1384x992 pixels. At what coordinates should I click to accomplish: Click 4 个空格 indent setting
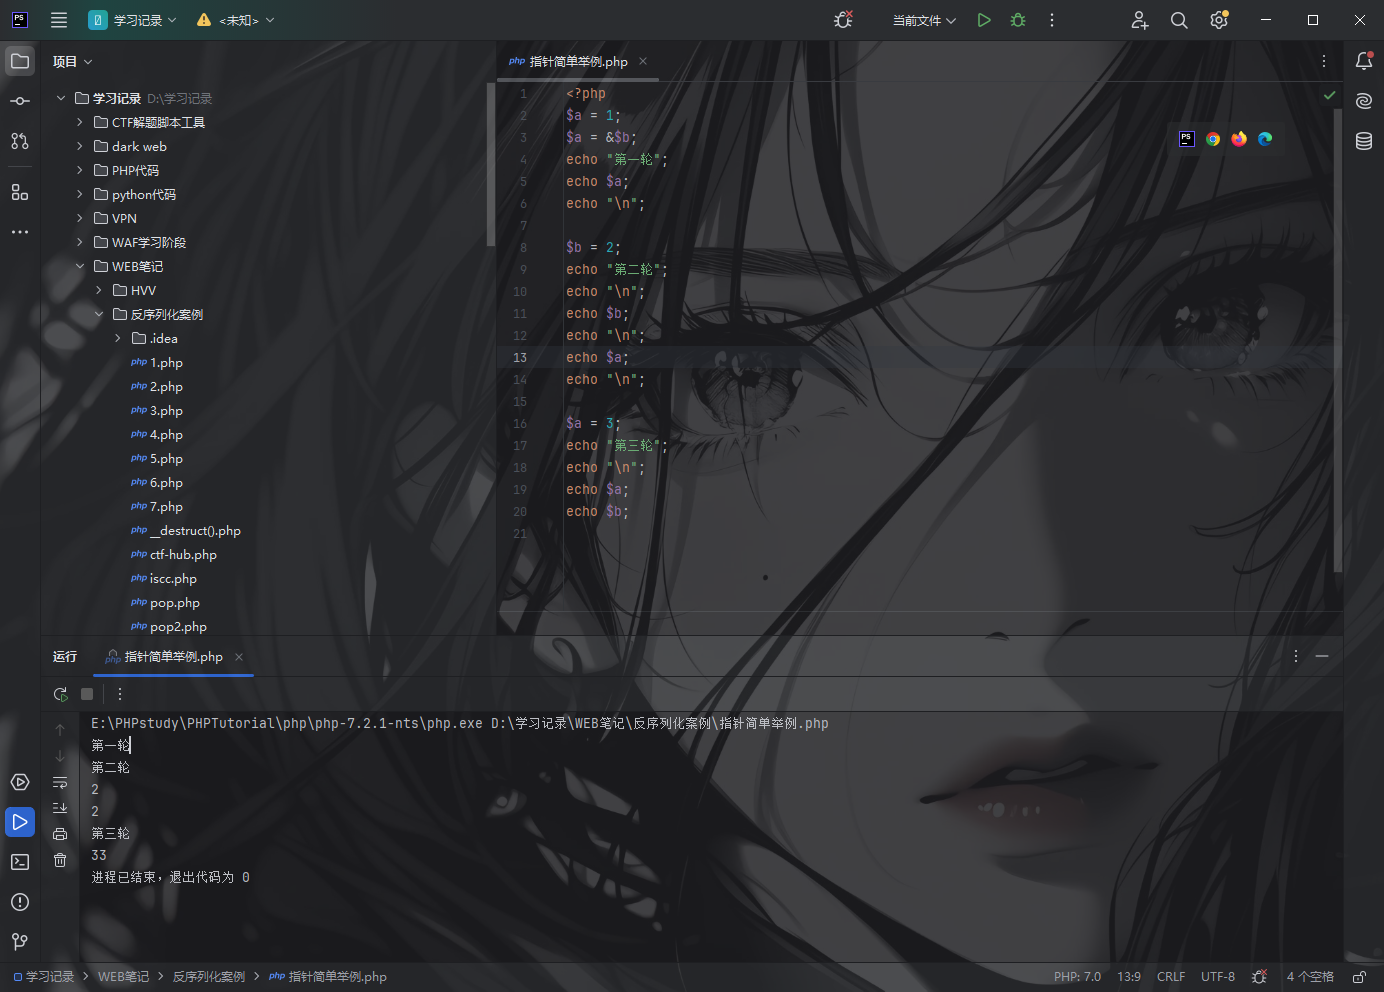point(1310,977)
